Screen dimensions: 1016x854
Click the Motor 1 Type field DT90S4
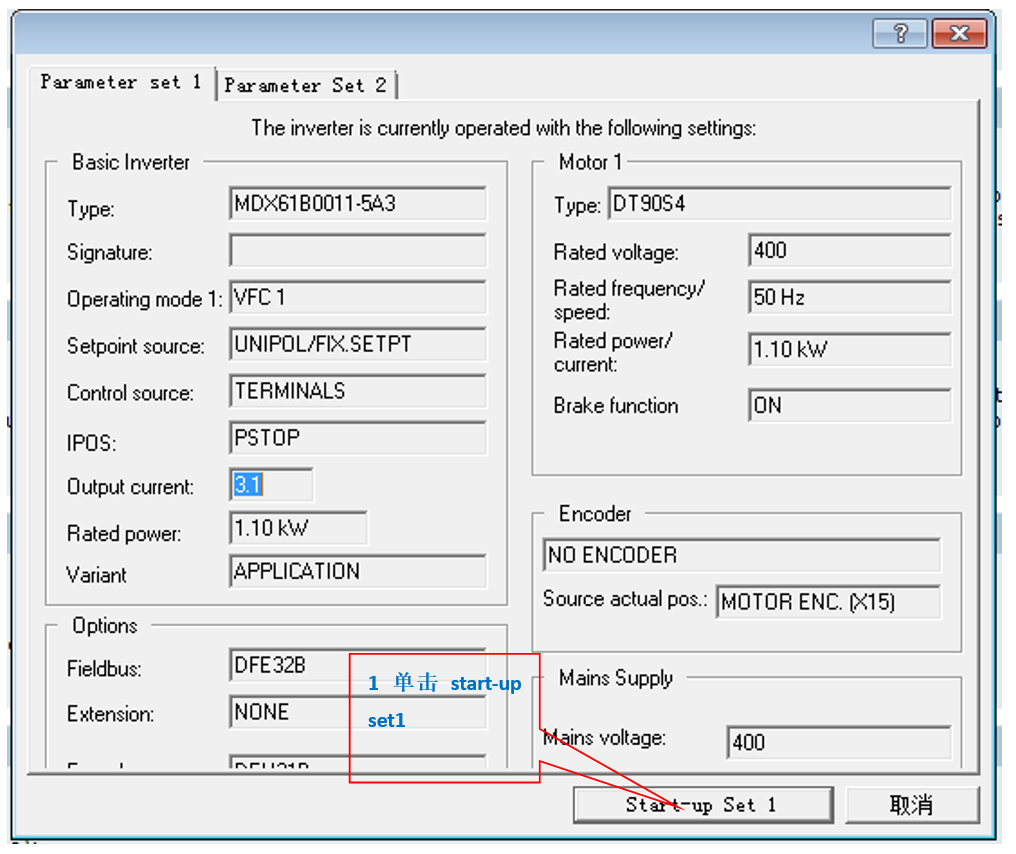pos(779,205)
